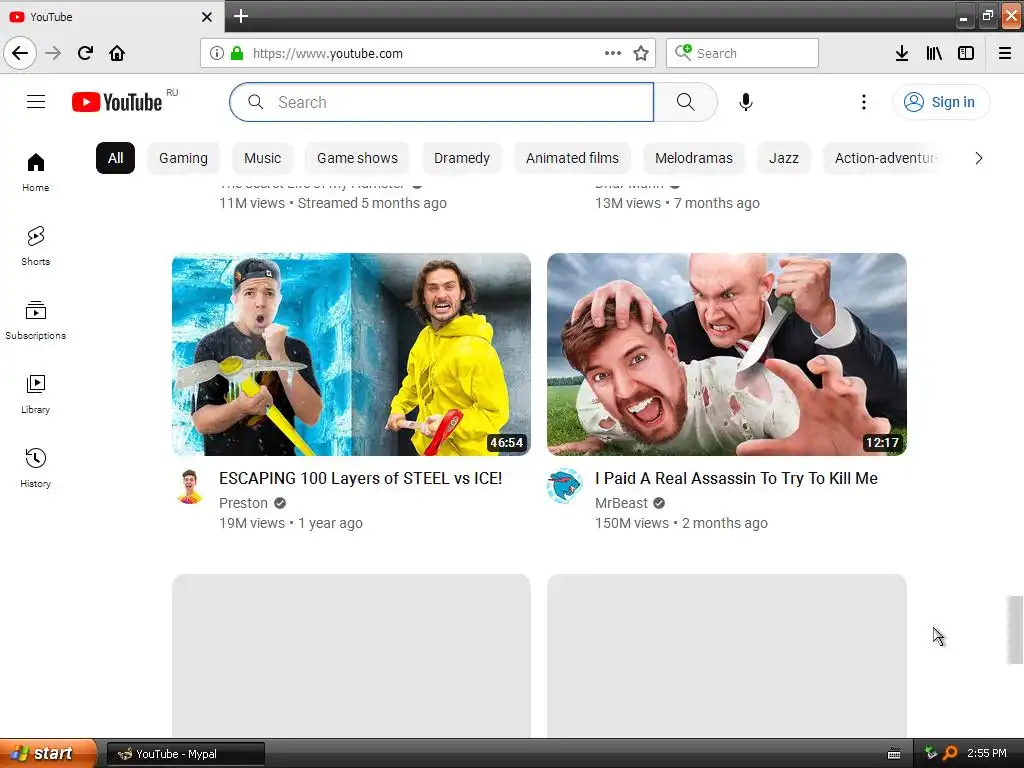Click the browser forward arrow

click(53, 53)
